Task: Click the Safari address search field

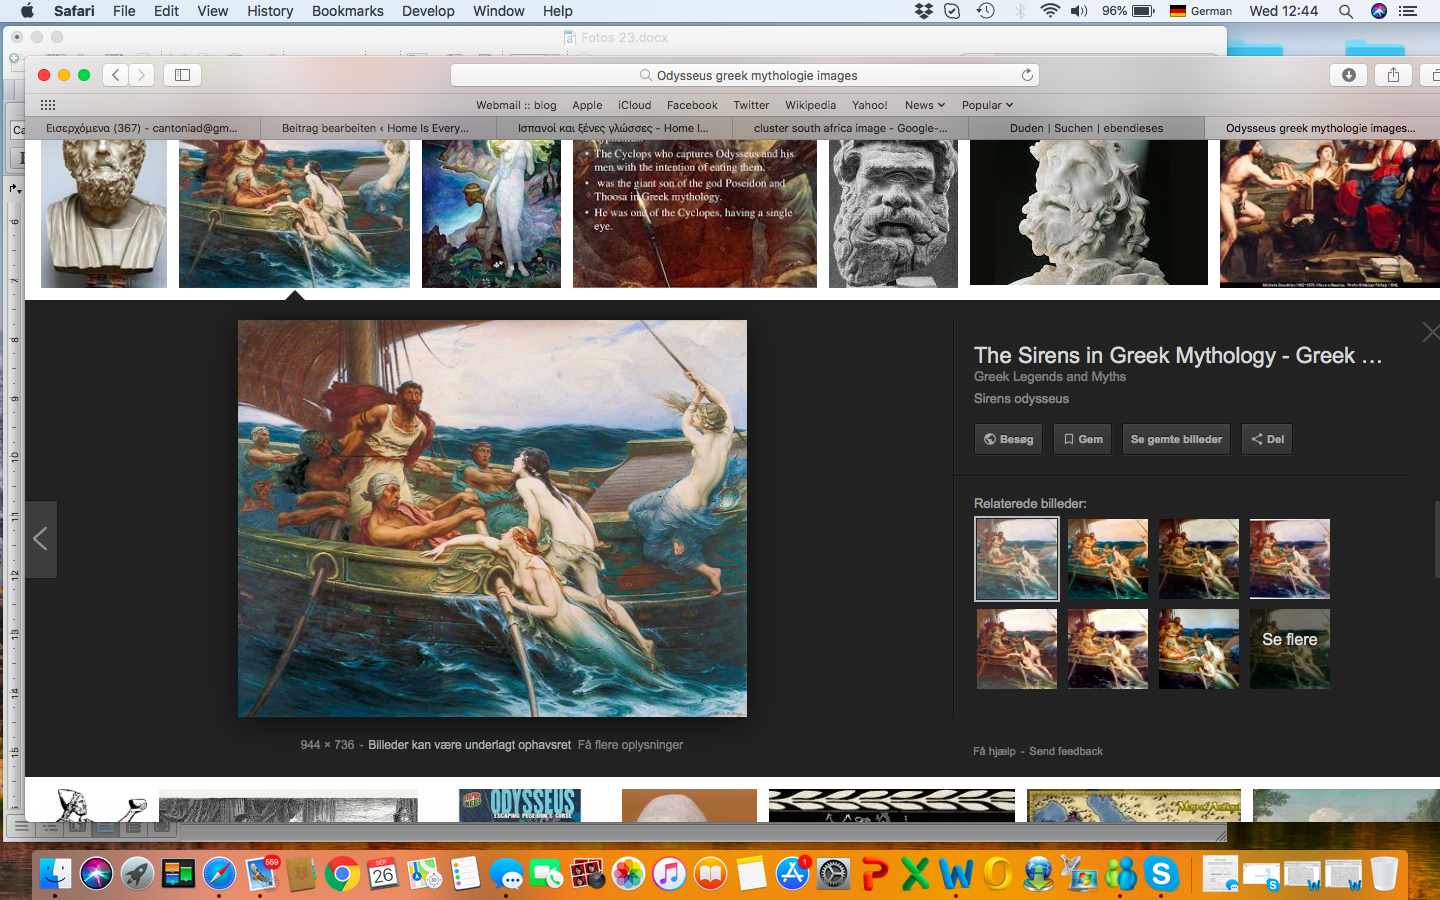Action: (745, 75)
